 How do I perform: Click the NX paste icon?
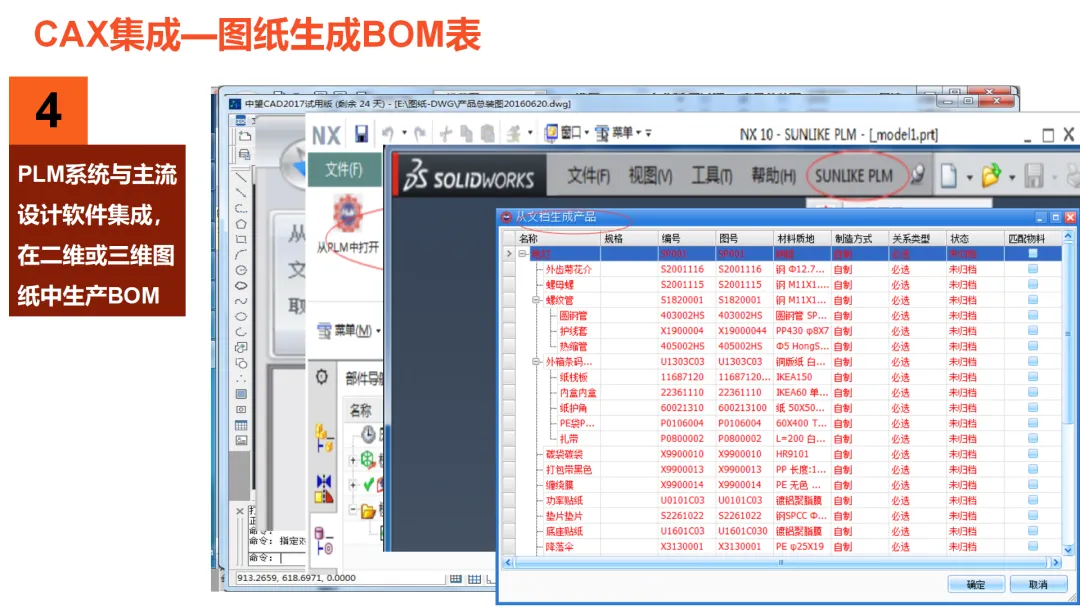point(487,134)
